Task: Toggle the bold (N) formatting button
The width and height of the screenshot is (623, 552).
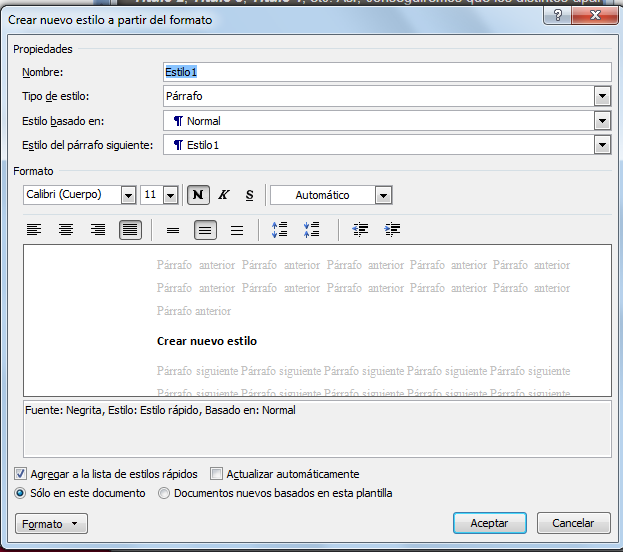Action: [x=198, y=195]
